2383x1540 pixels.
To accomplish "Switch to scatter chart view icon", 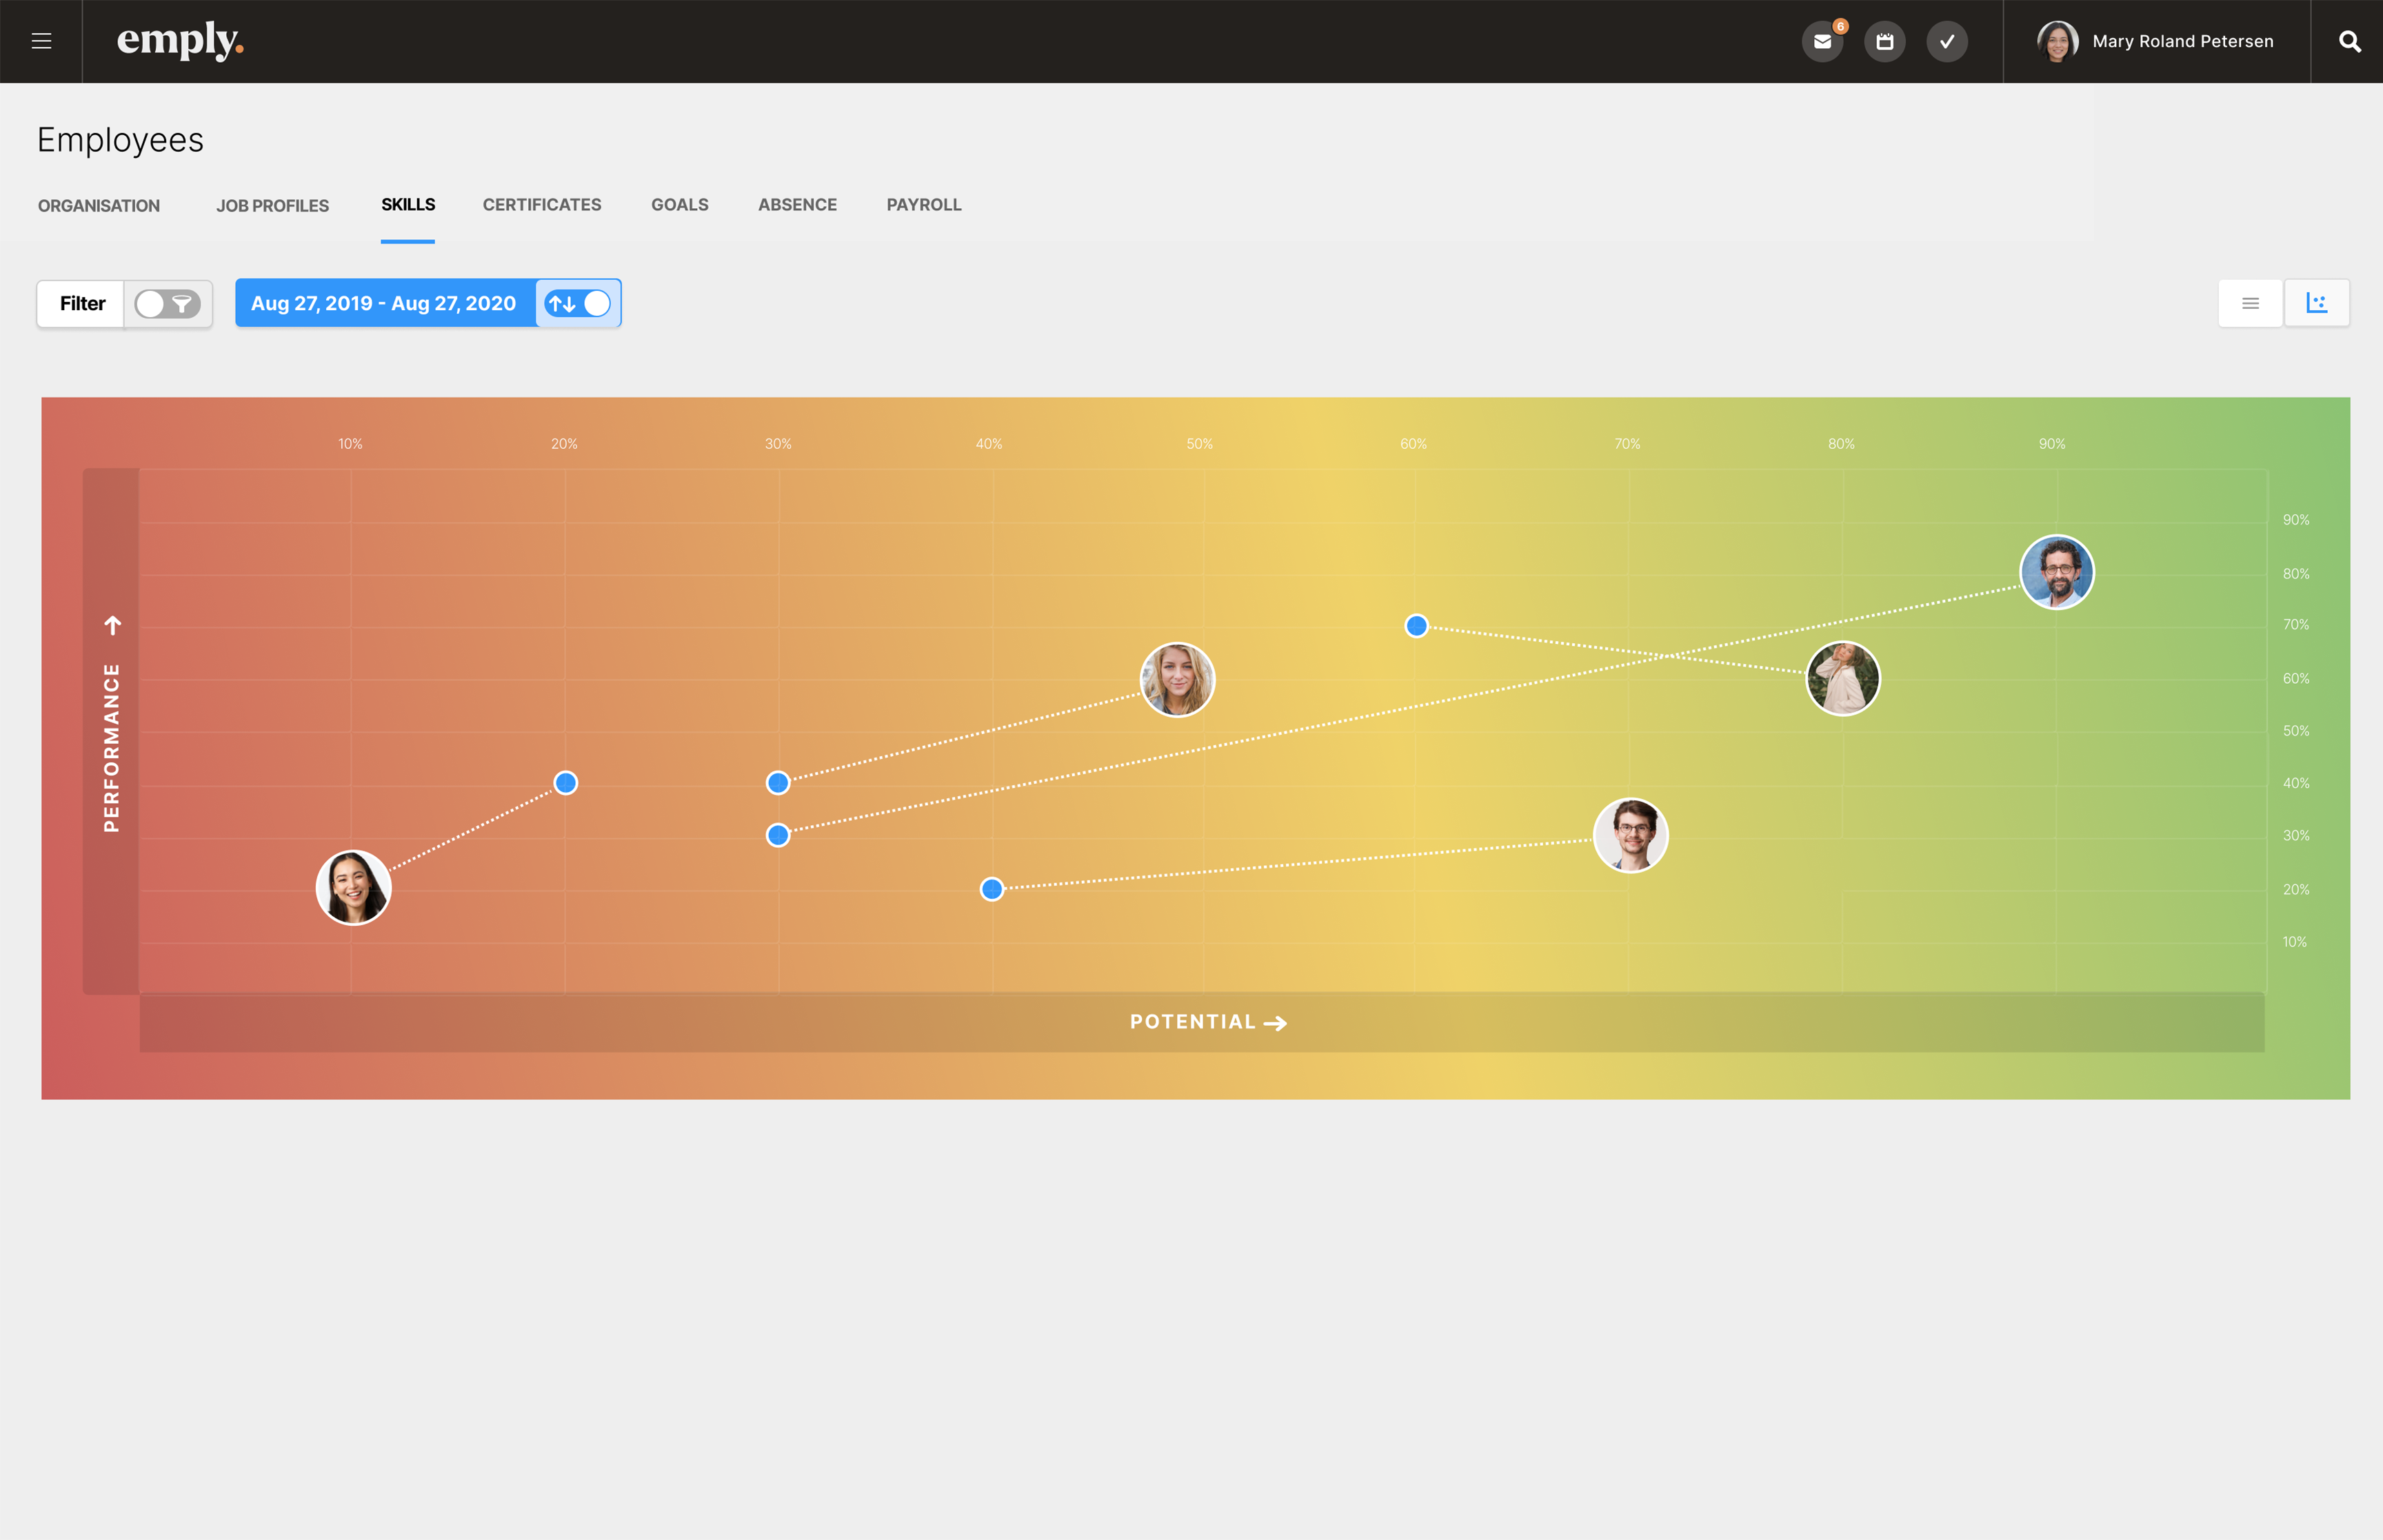I will (2317, 303).
